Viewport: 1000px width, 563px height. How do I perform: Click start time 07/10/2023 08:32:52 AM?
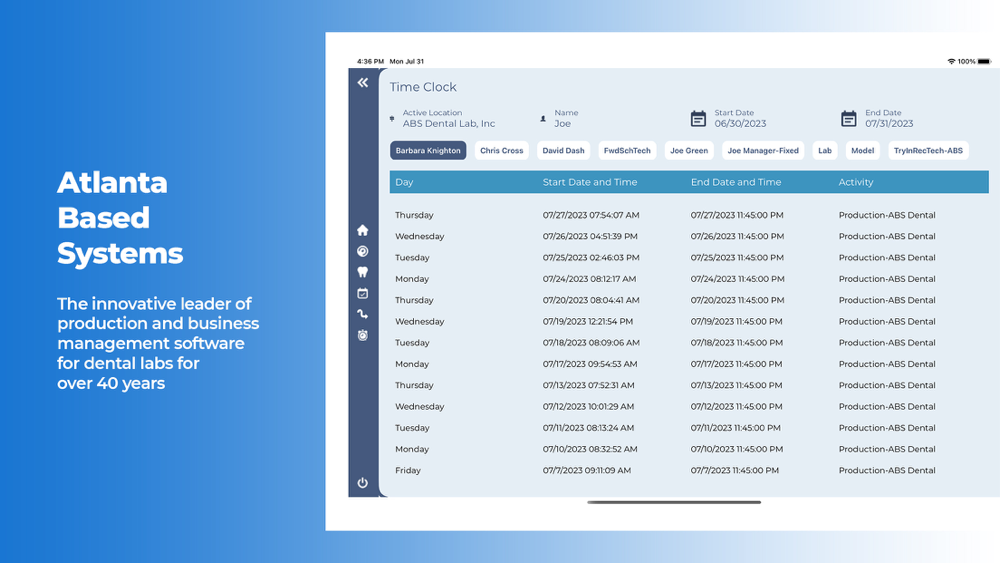point(590,449)
